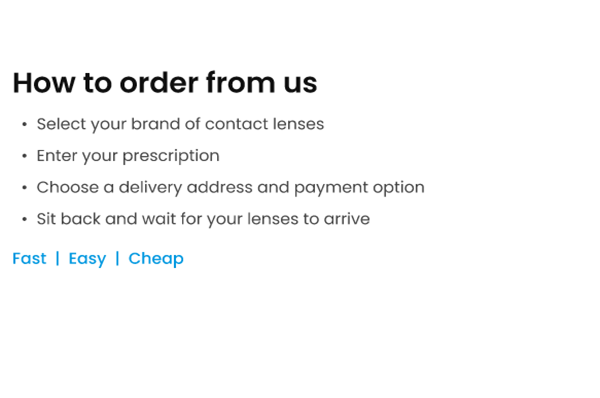
Task: Click "payment option" in the third bullet
Action: (359, 188)
